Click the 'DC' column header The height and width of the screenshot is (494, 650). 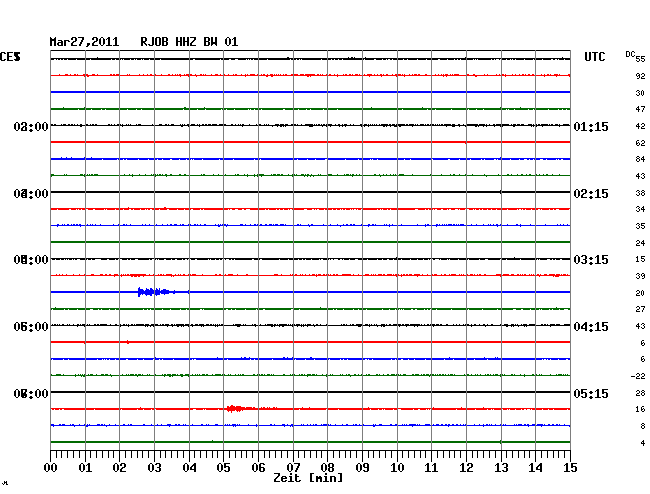pos(630,54)
